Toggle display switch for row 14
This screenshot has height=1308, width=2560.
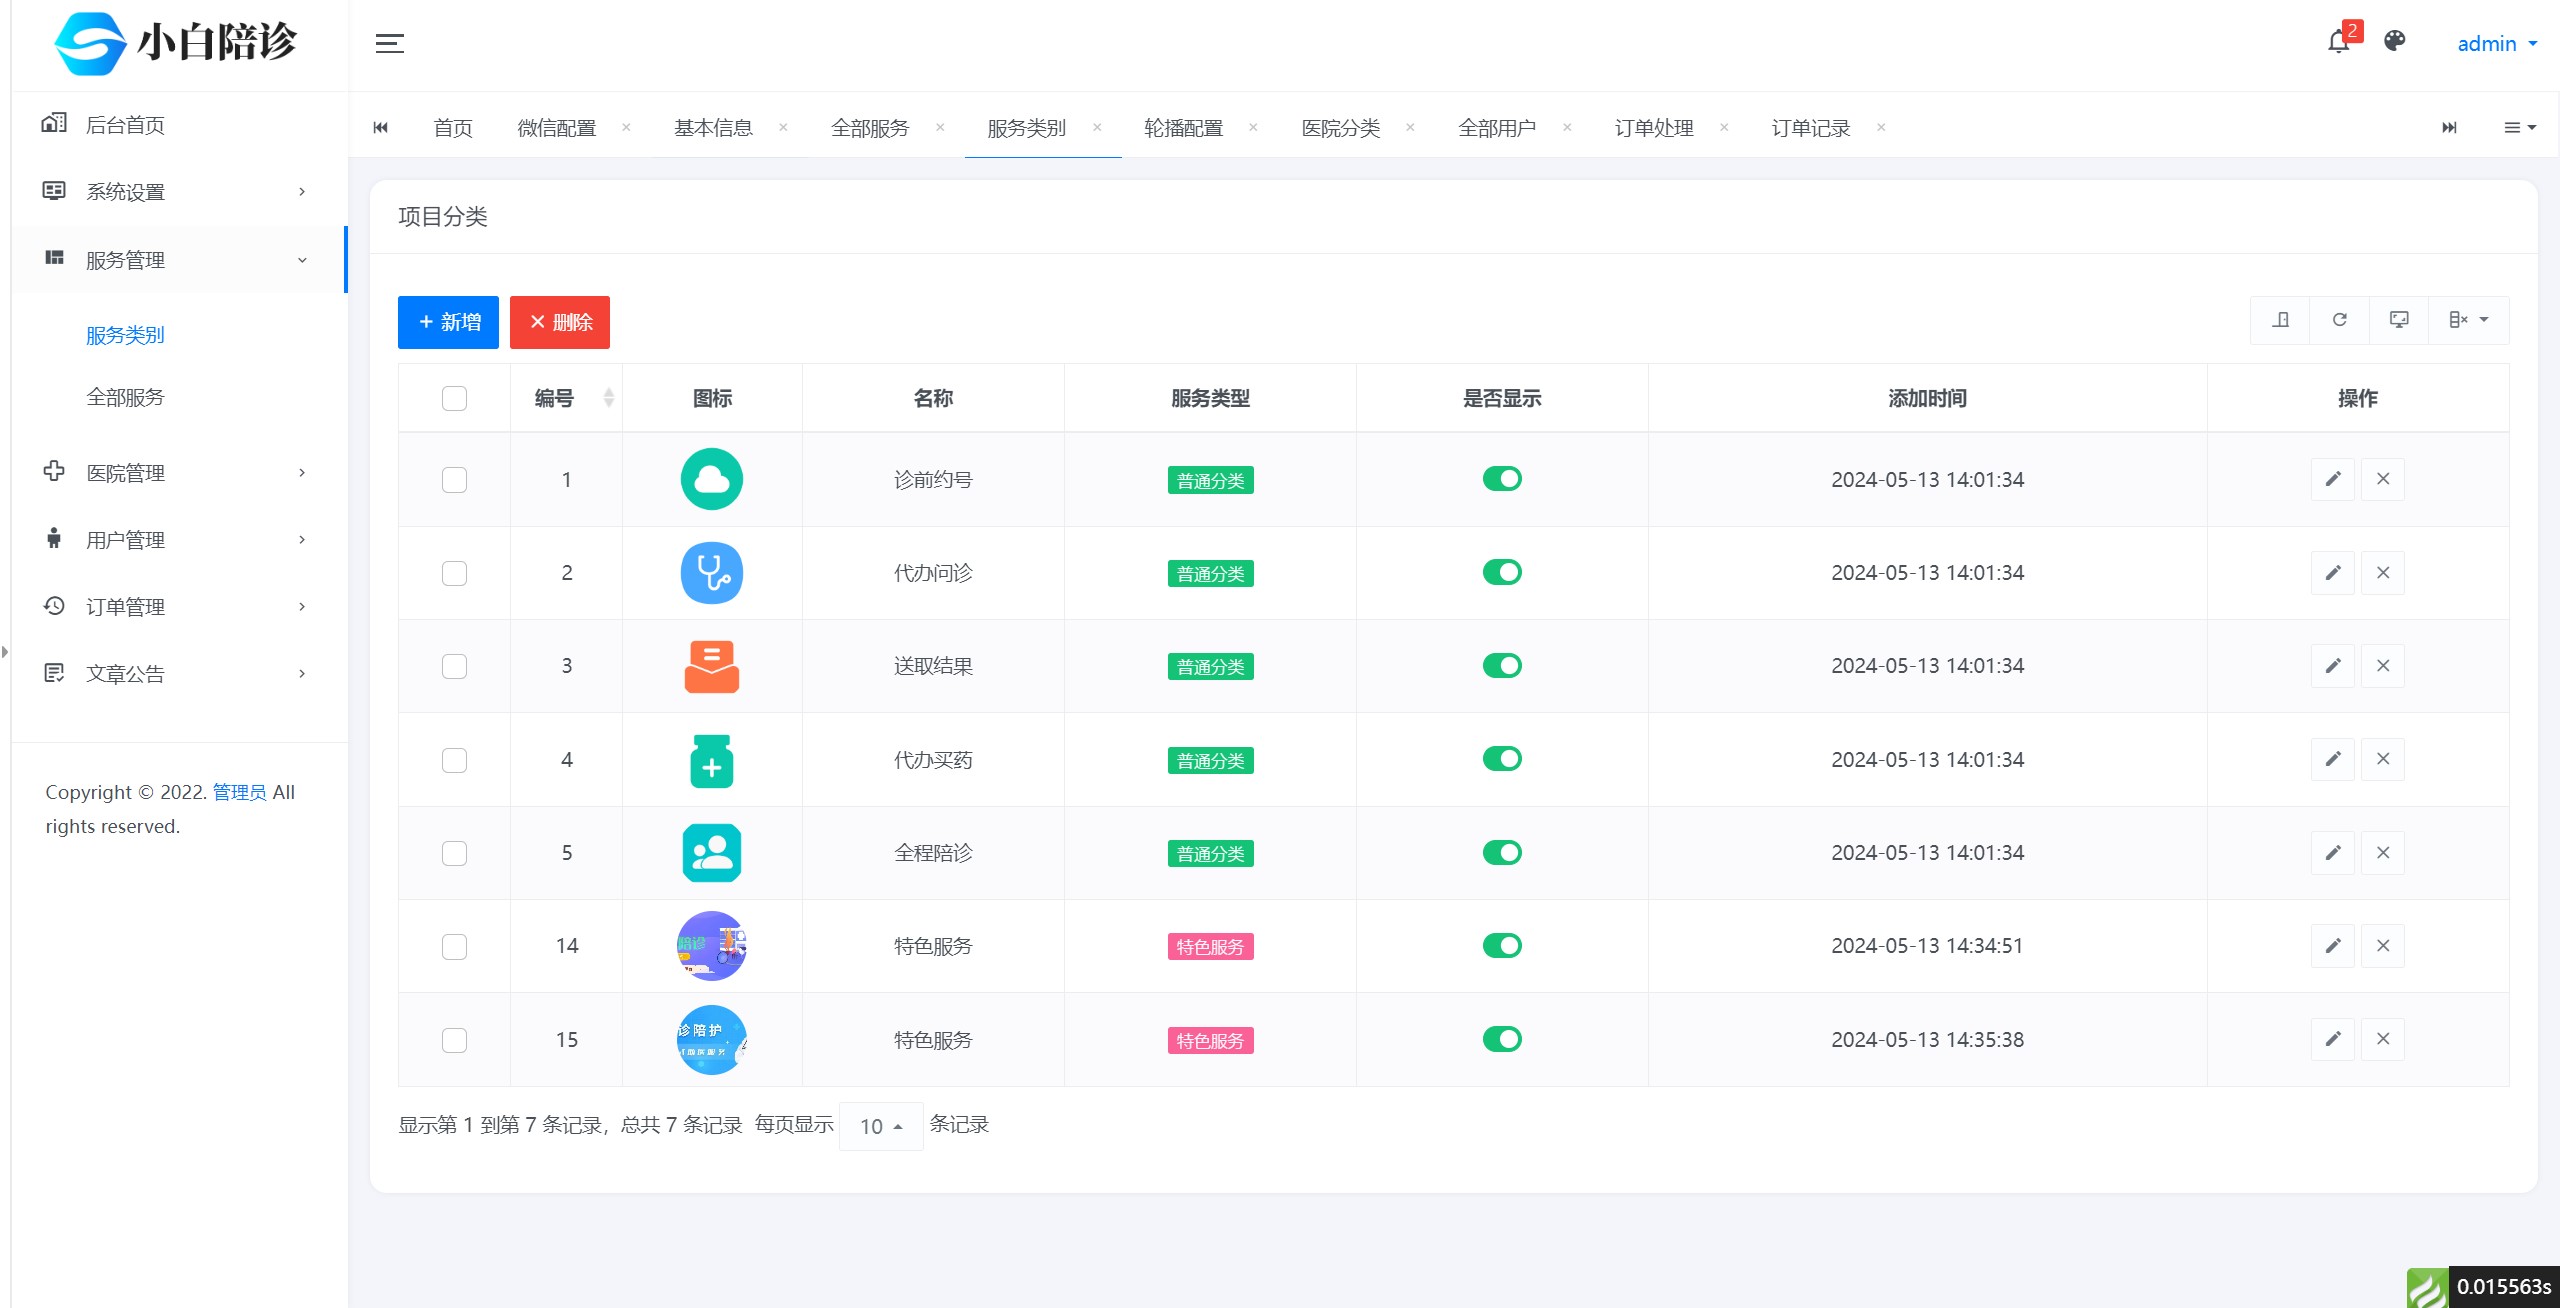click(1502, 946)
